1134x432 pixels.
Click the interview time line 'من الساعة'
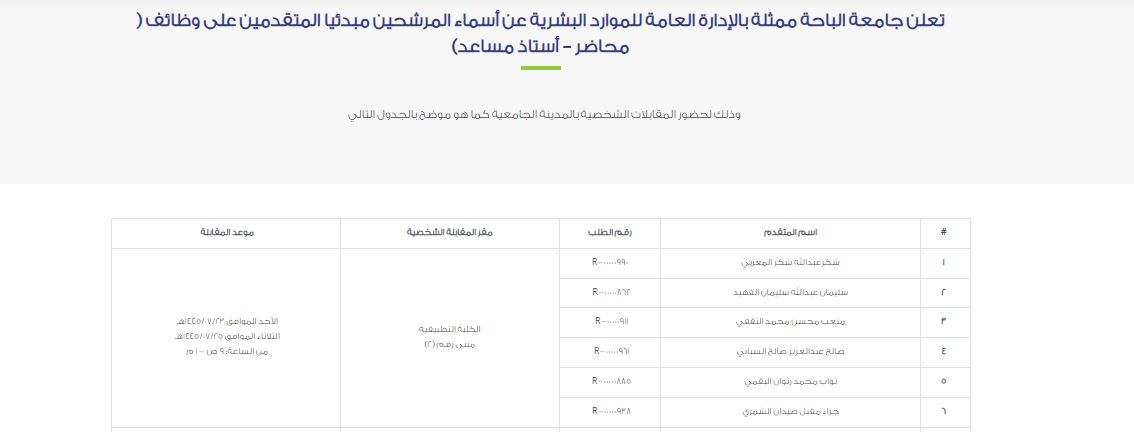pos(225,351)
